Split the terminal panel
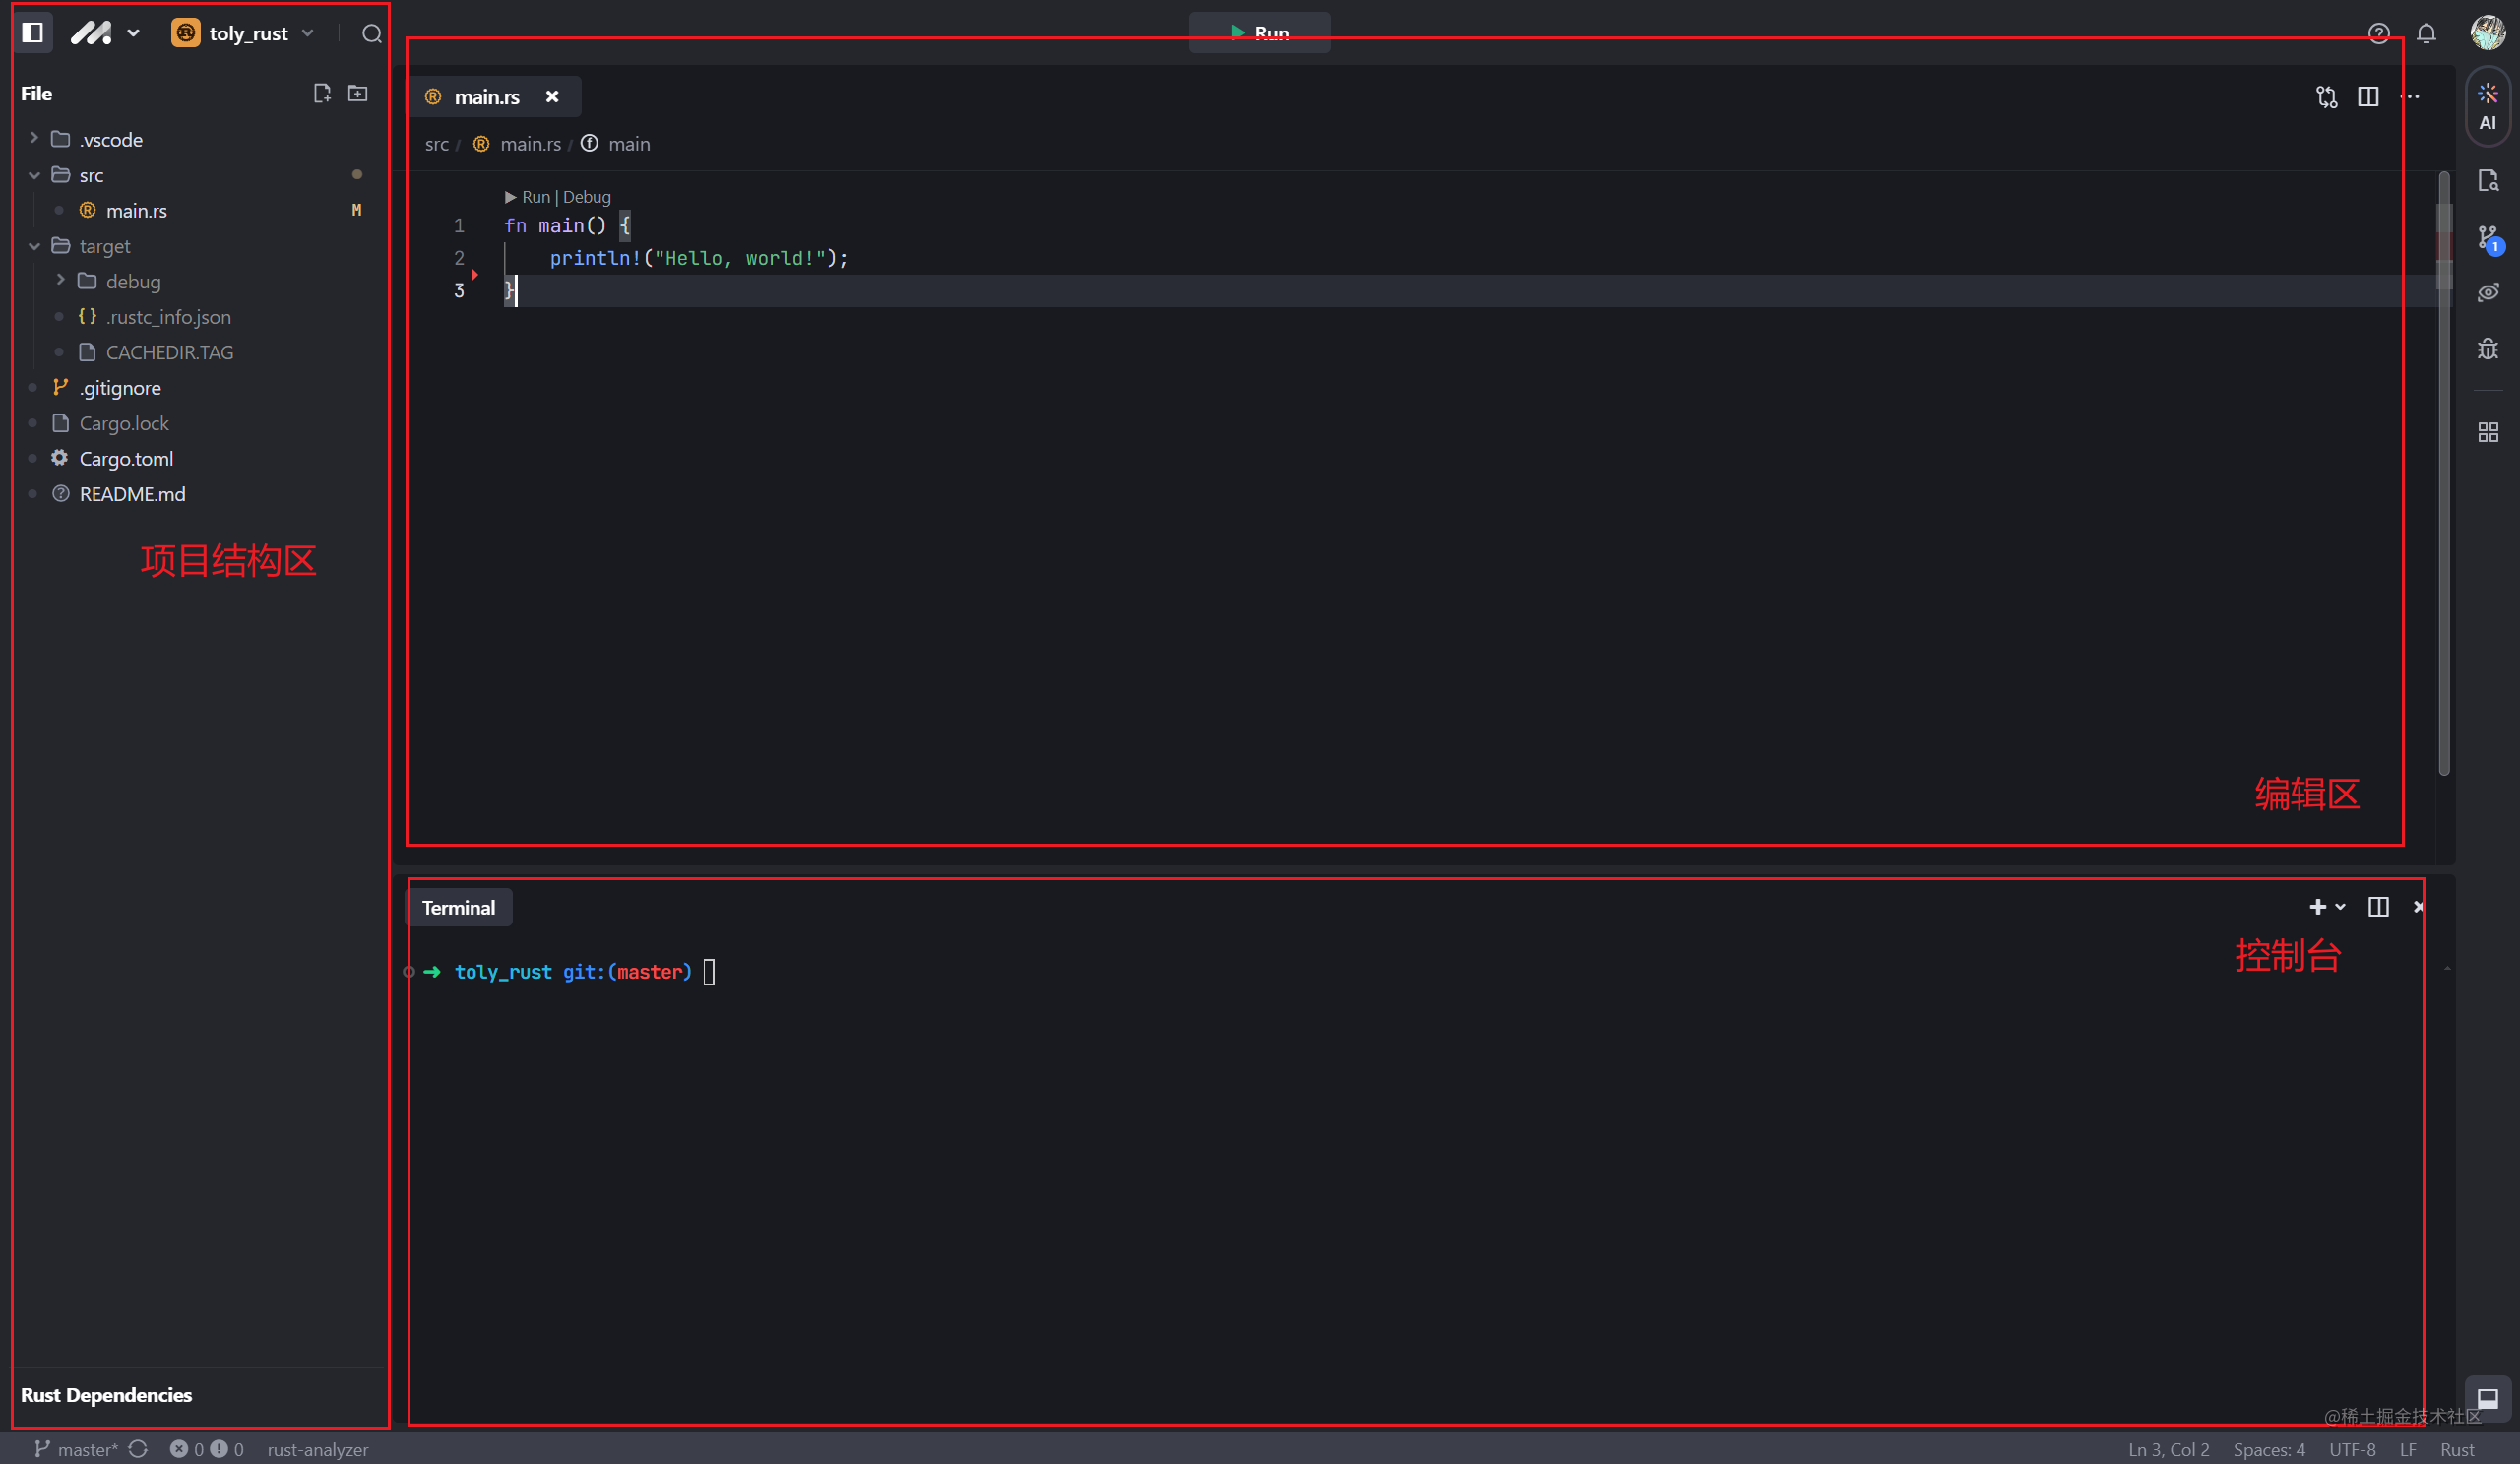The image size is (2520, 1464). [2378, 907]
